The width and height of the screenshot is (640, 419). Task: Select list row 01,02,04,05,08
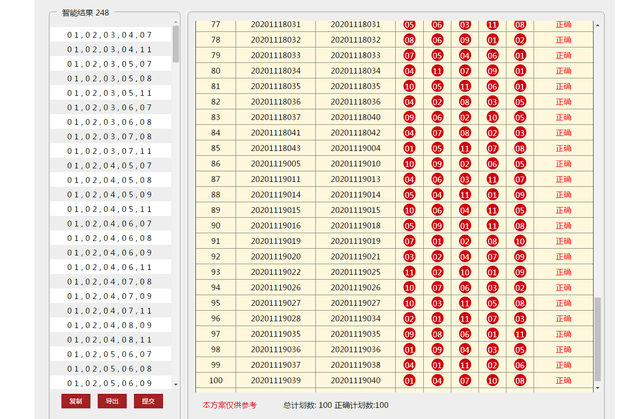[x=111, y=180]
